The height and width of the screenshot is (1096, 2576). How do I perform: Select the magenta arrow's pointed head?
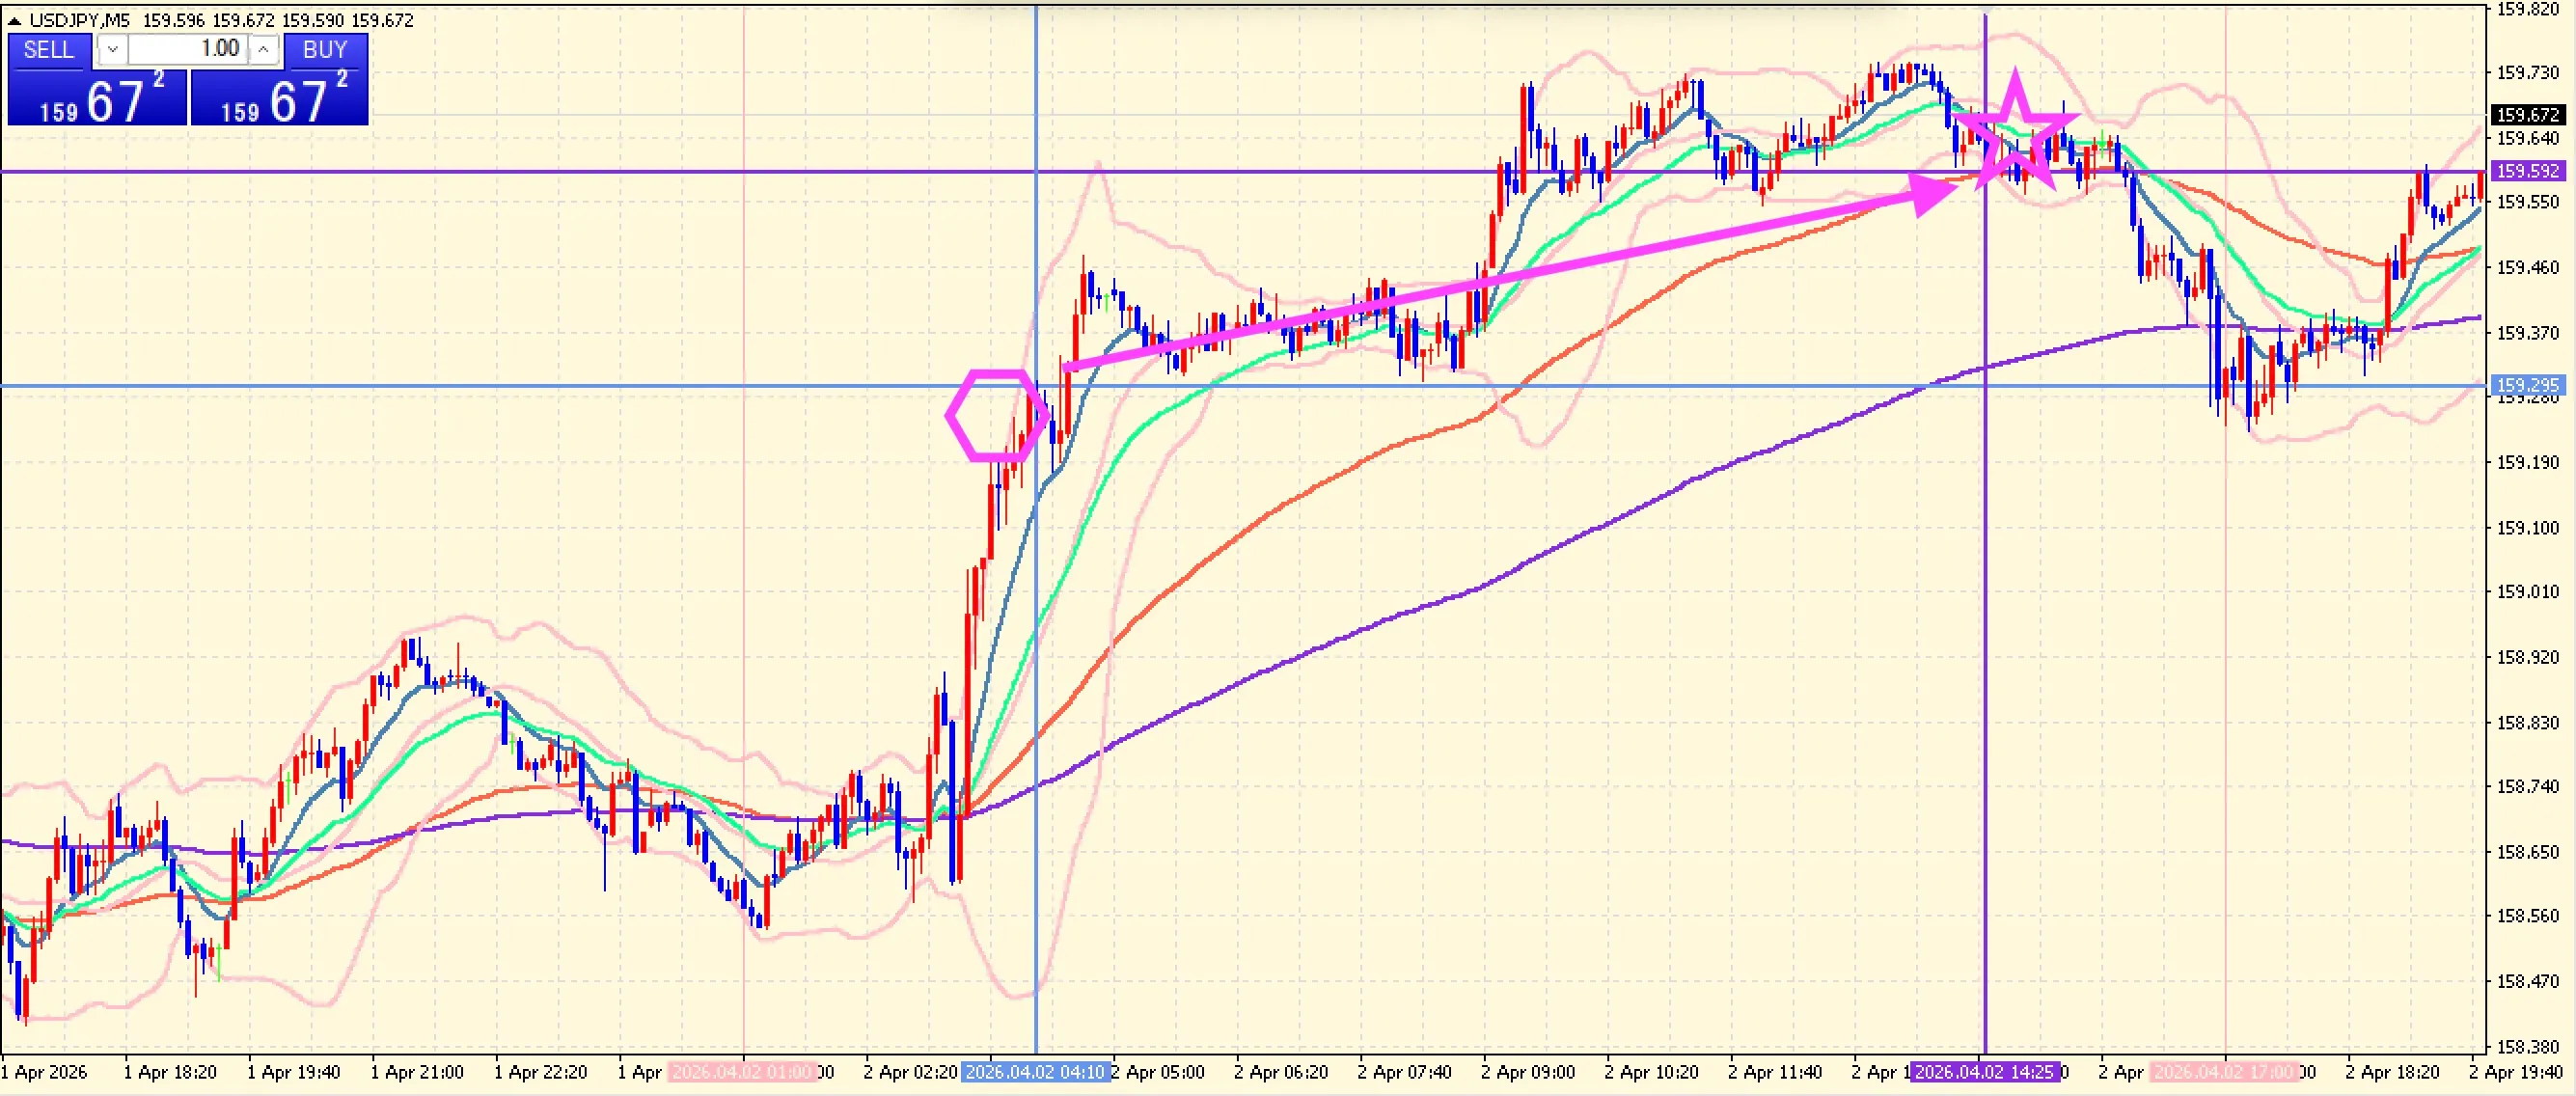[x=1930, y=194]
